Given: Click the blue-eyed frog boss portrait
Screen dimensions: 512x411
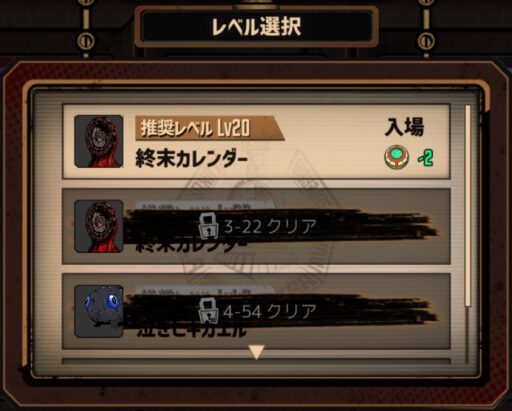Looking at the screenshot, I should coord(99,311).
